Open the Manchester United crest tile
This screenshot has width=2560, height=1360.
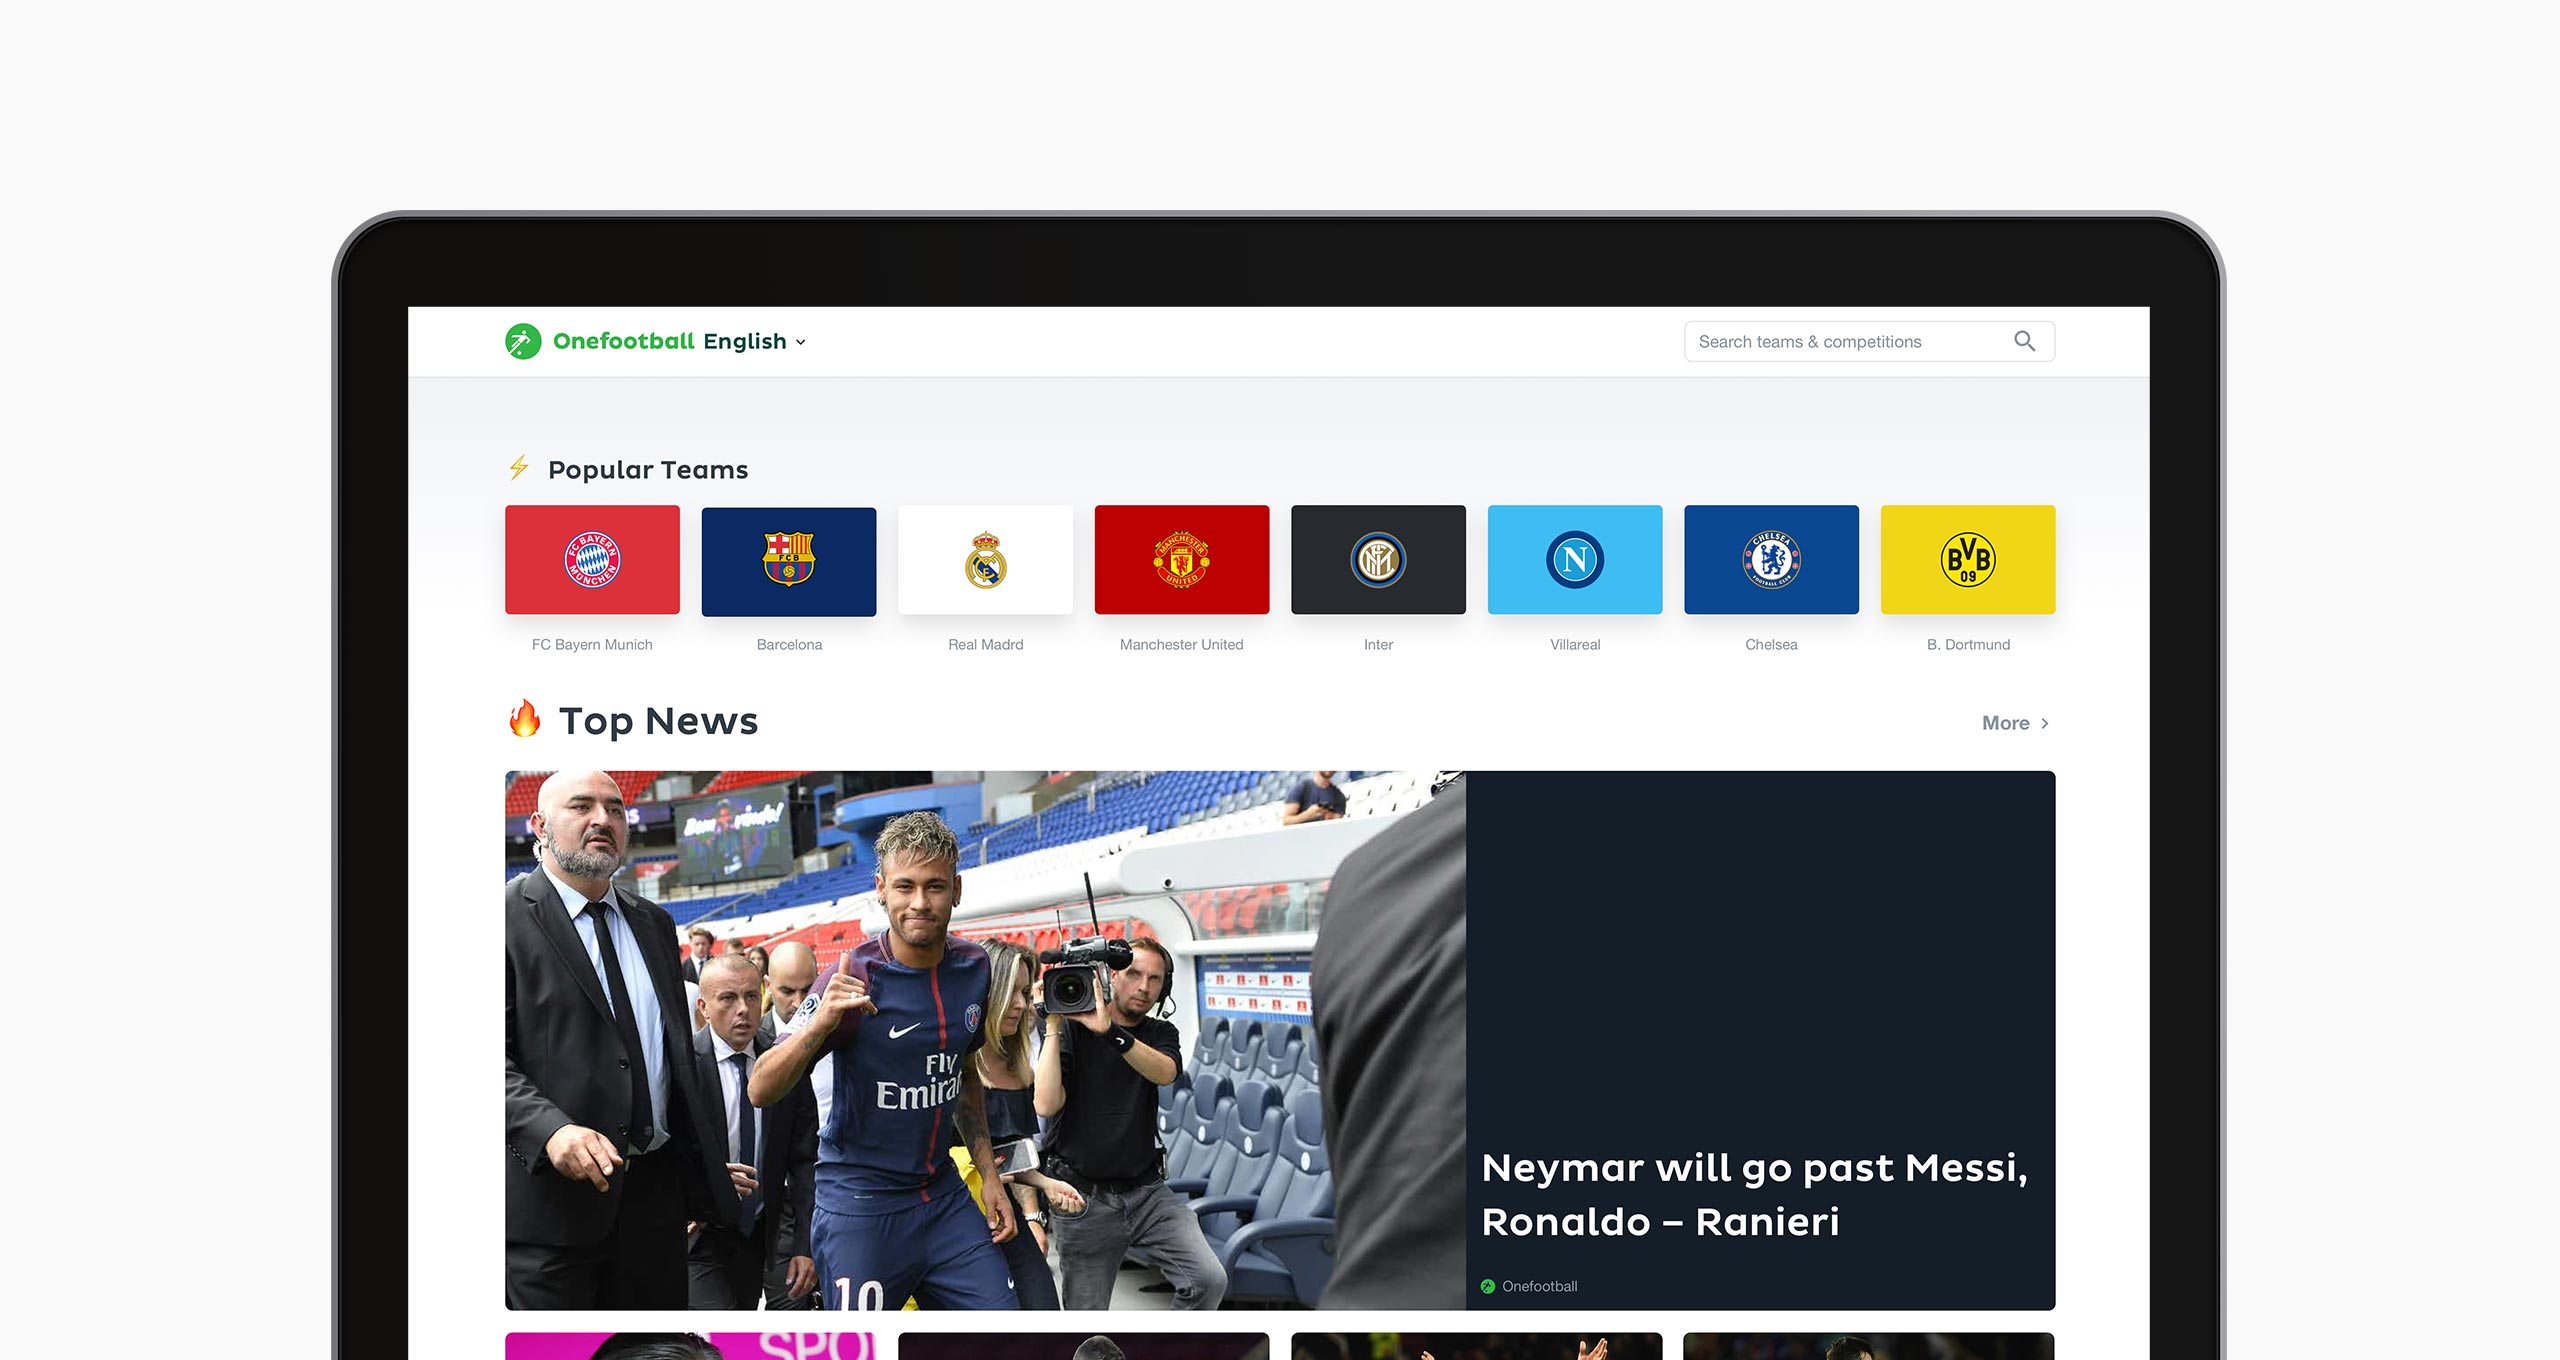1182,559
